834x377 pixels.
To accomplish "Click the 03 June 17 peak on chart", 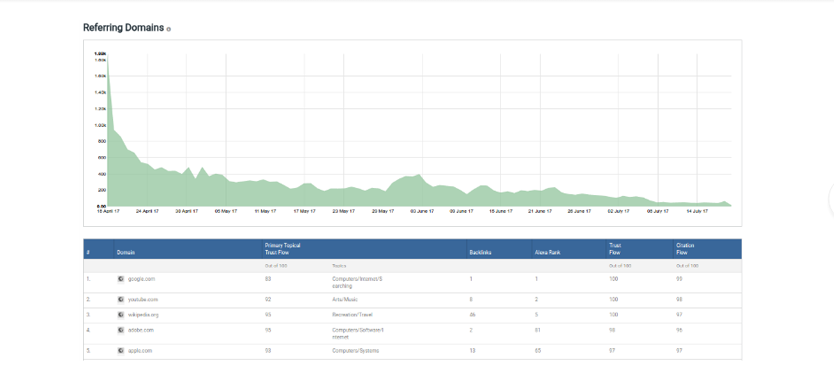I will pos(420,174).
